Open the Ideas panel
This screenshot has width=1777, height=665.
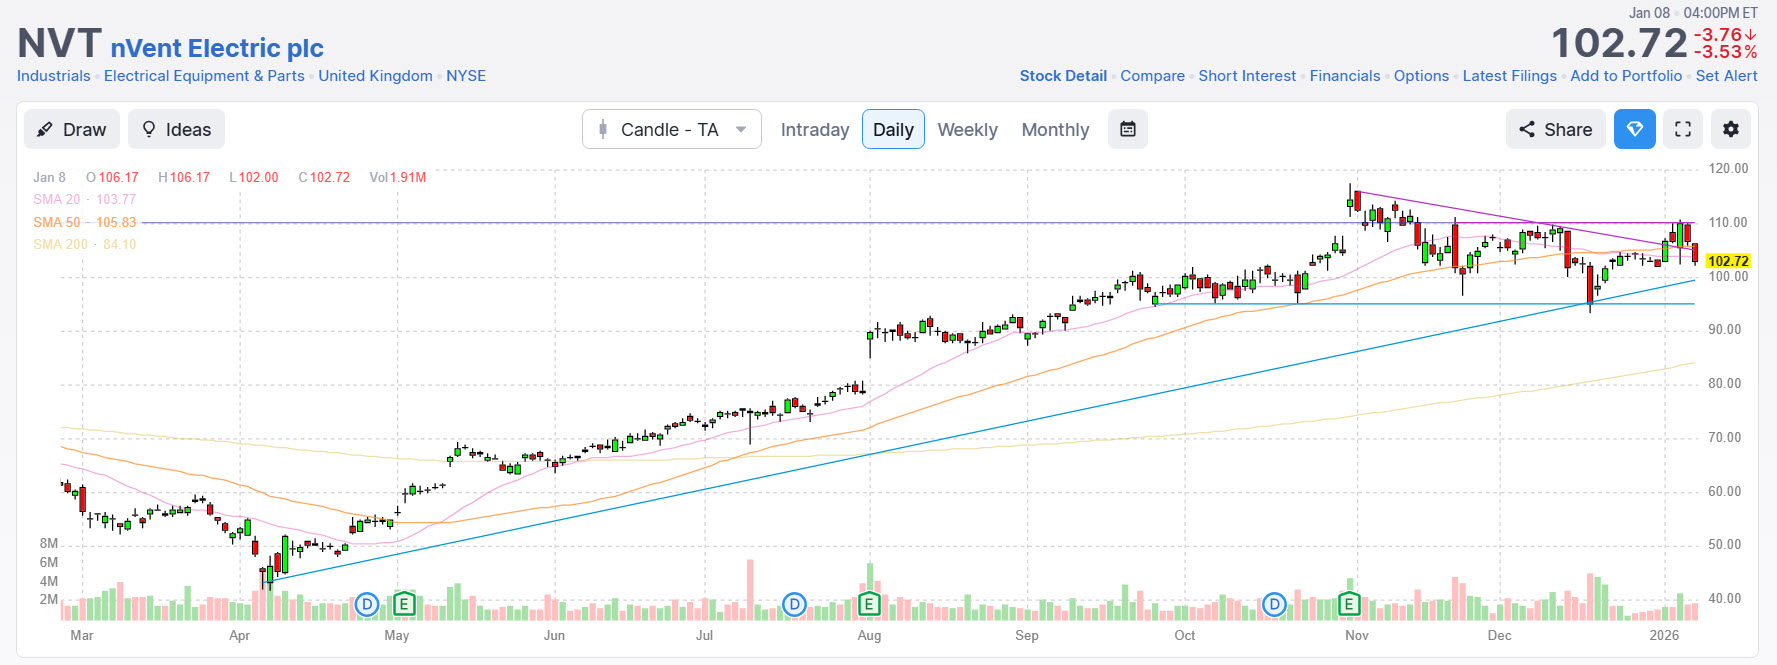(x=177, y=129)
